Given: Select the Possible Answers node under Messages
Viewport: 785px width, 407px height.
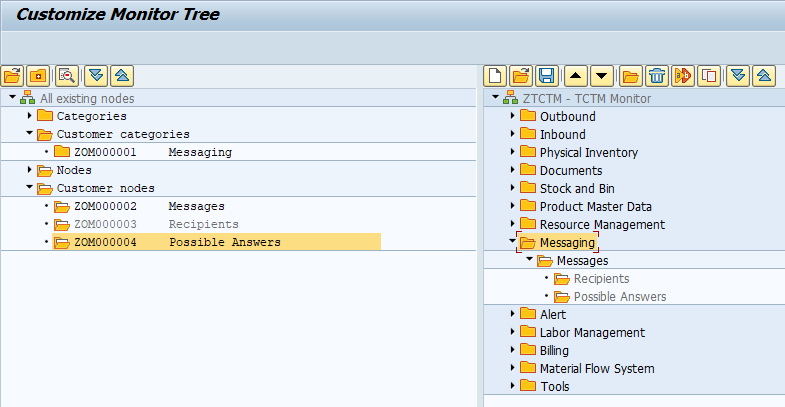Looking at the screenshot, I should tap(619, 297).
